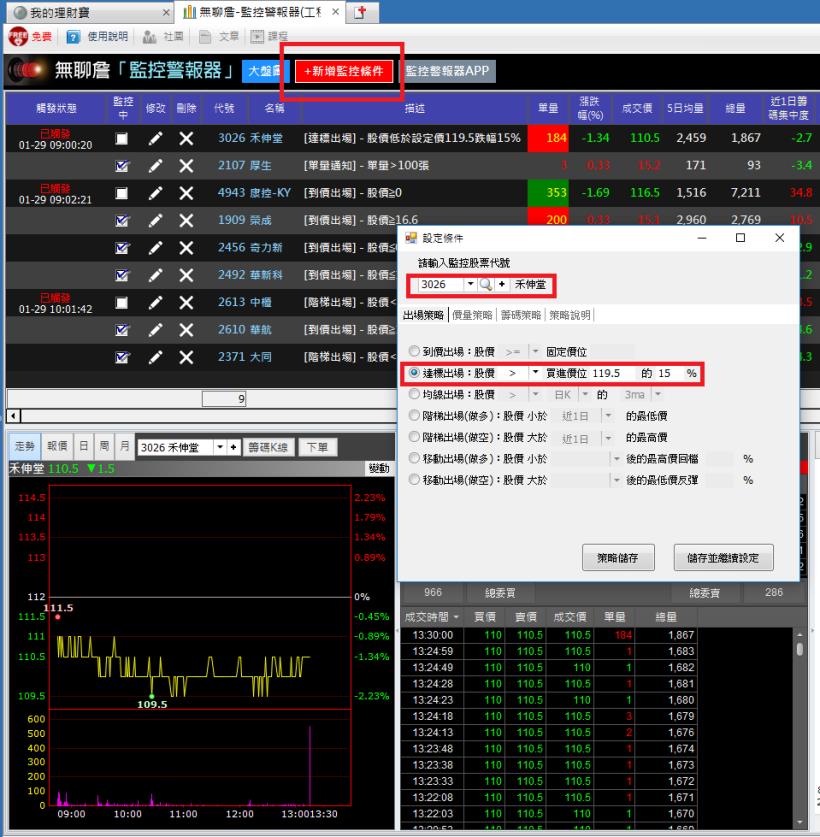Open 近1日 dropdown for 階梯出場(做多)
This screenshot has height=837, width=820.
pyautogui.click(x=608, y=416)
